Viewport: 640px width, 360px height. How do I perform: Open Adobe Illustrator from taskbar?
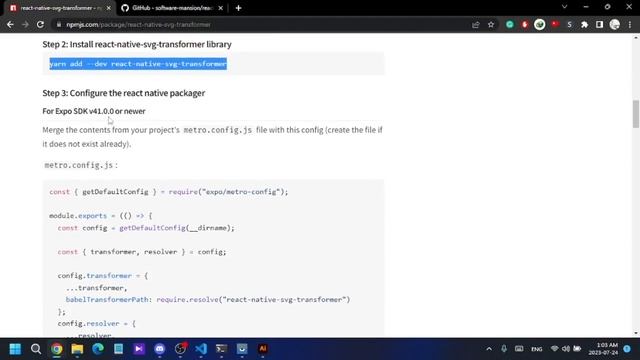pyautogui.click(x=263, y=349)
